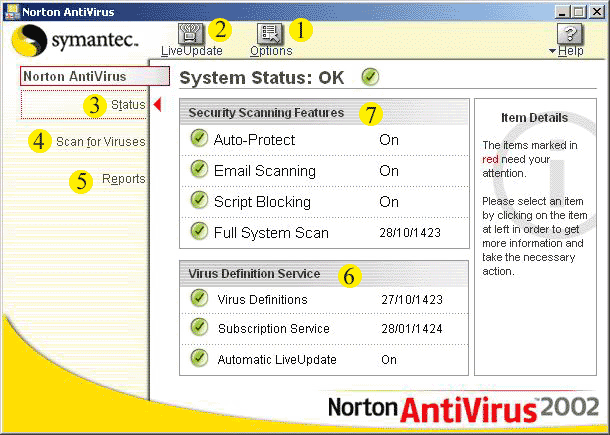
Task: Click the LiveUpdate text label
Action: [192, 51]
